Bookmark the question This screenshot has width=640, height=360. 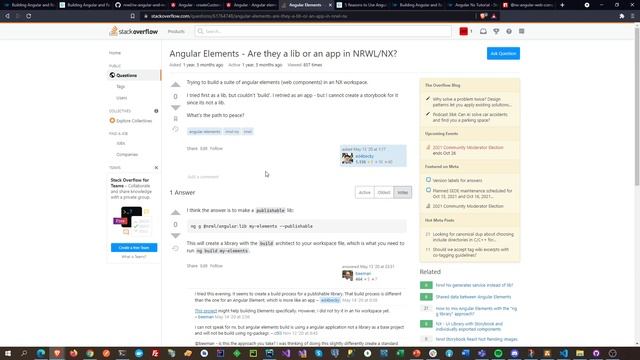176,119
